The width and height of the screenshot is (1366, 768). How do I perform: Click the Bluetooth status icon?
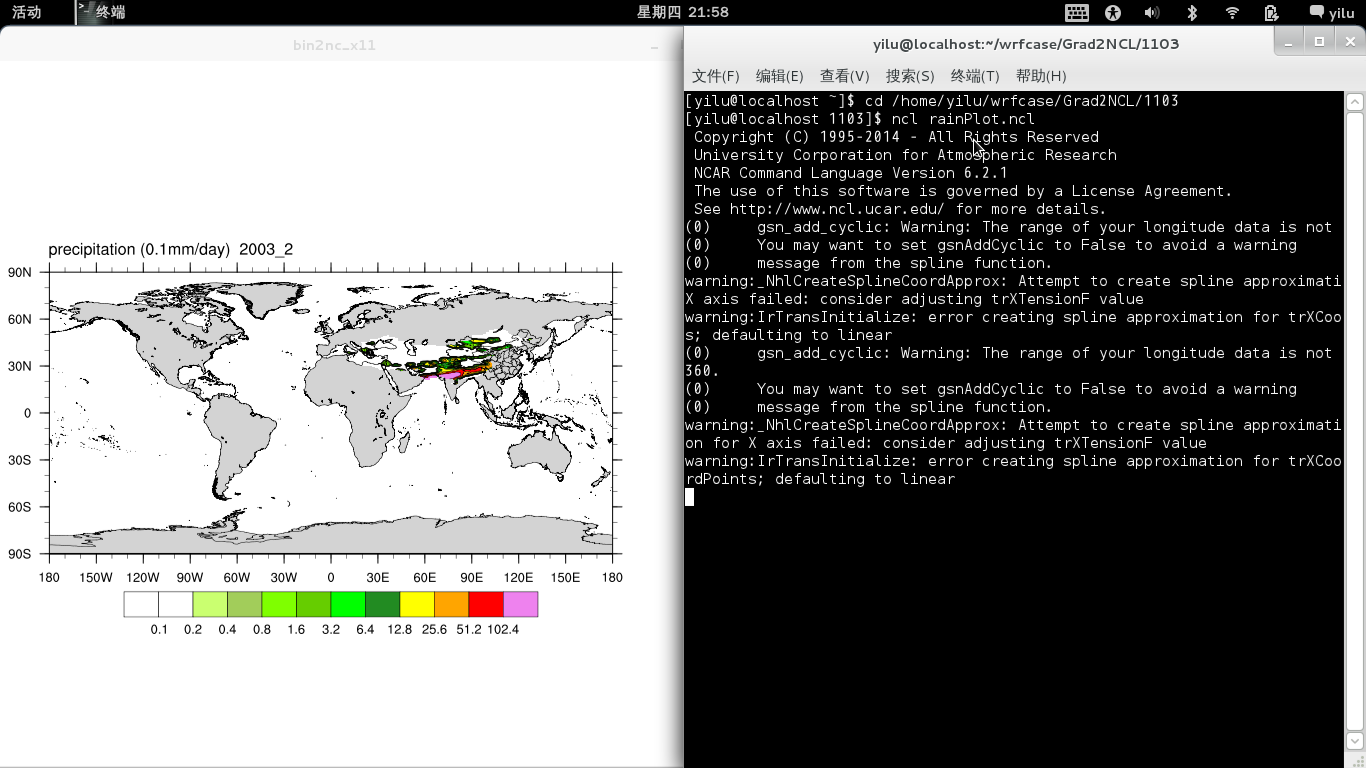(1192, 12)
